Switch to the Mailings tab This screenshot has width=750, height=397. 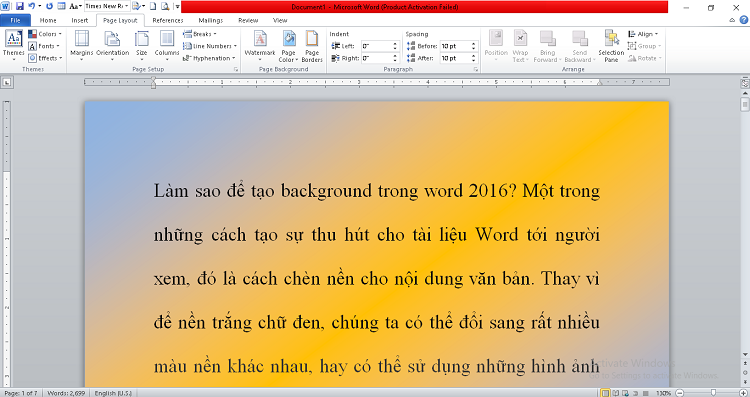(211, 20)
